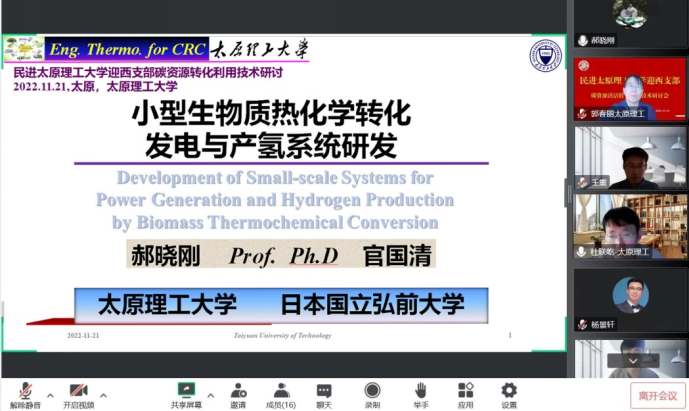Click 'by Biomass Thermochemical Conversion' line

275,222
